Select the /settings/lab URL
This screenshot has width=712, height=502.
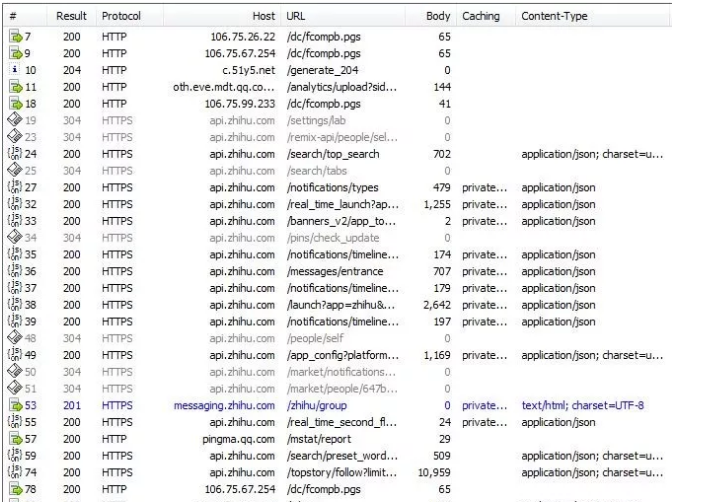click(316, 120)
